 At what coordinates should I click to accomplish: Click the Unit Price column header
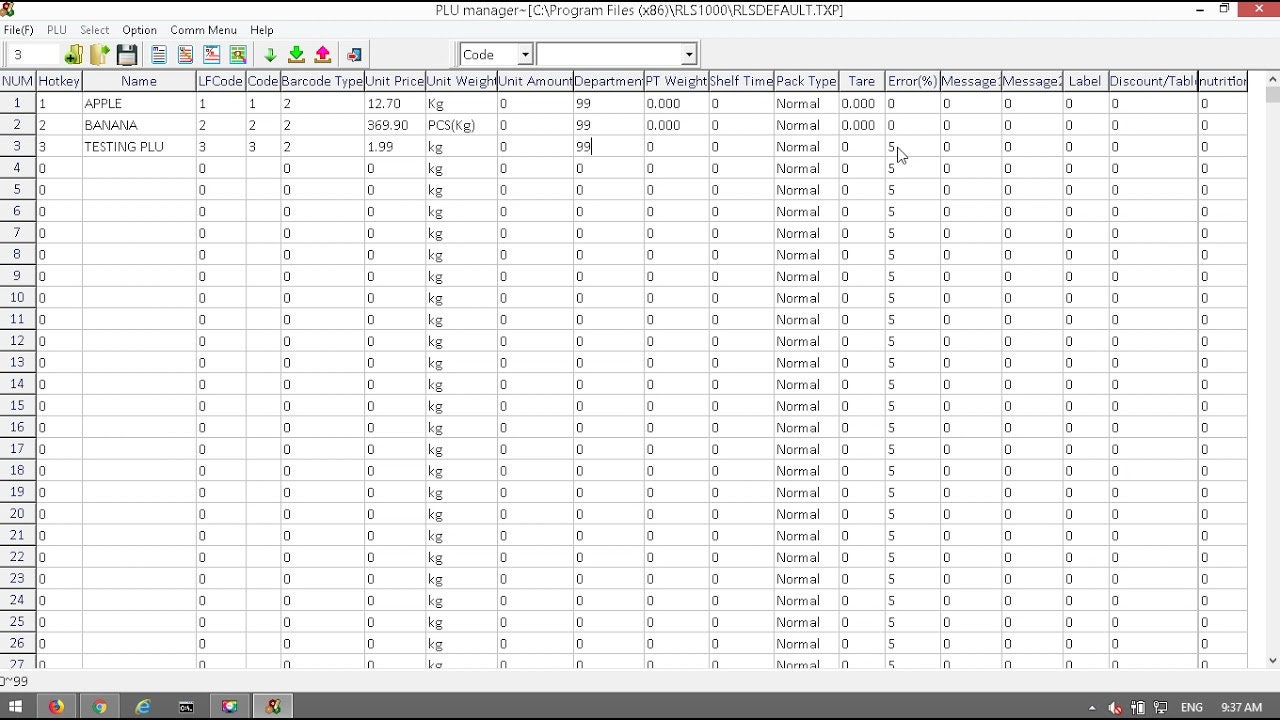point(394,81)
